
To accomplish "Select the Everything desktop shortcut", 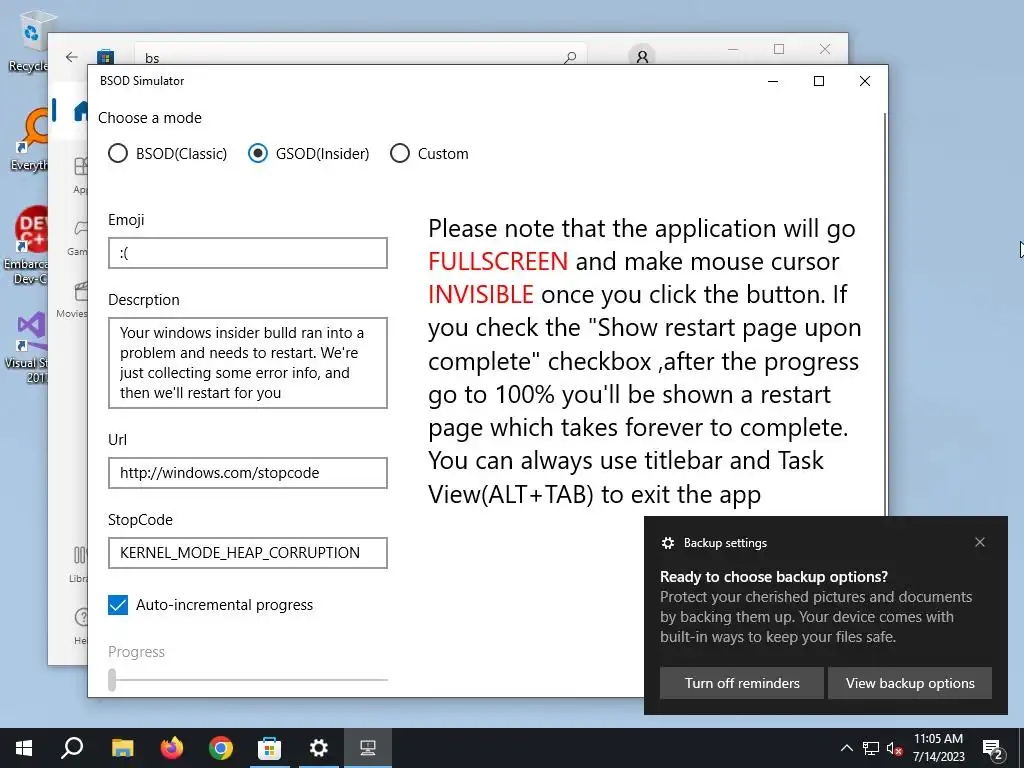I will [29, 140].
